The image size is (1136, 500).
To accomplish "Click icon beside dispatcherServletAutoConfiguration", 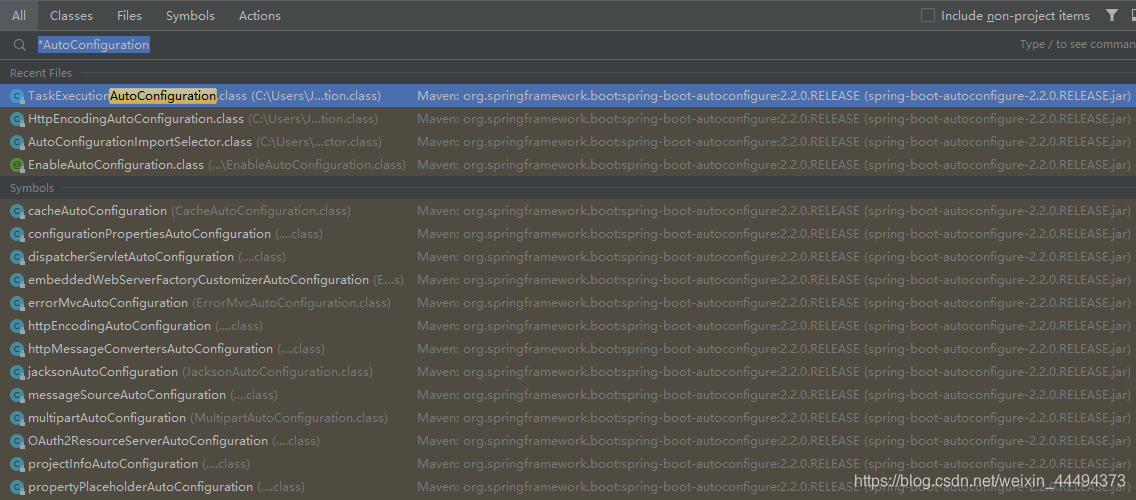I will pyautogui.click(x=17, y=257).
